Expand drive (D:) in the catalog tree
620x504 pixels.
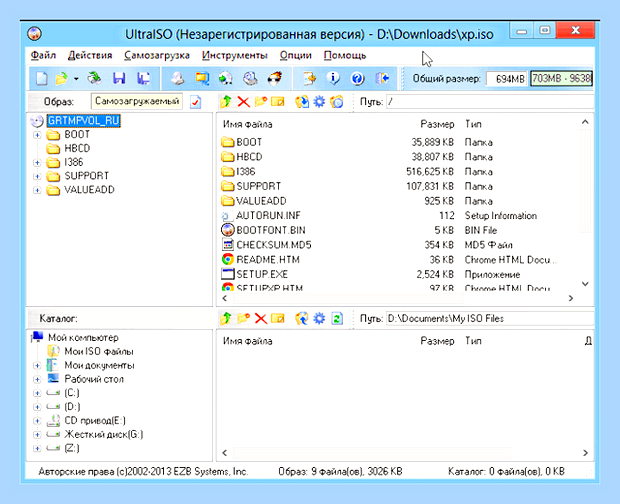click(x=37, y=407)
